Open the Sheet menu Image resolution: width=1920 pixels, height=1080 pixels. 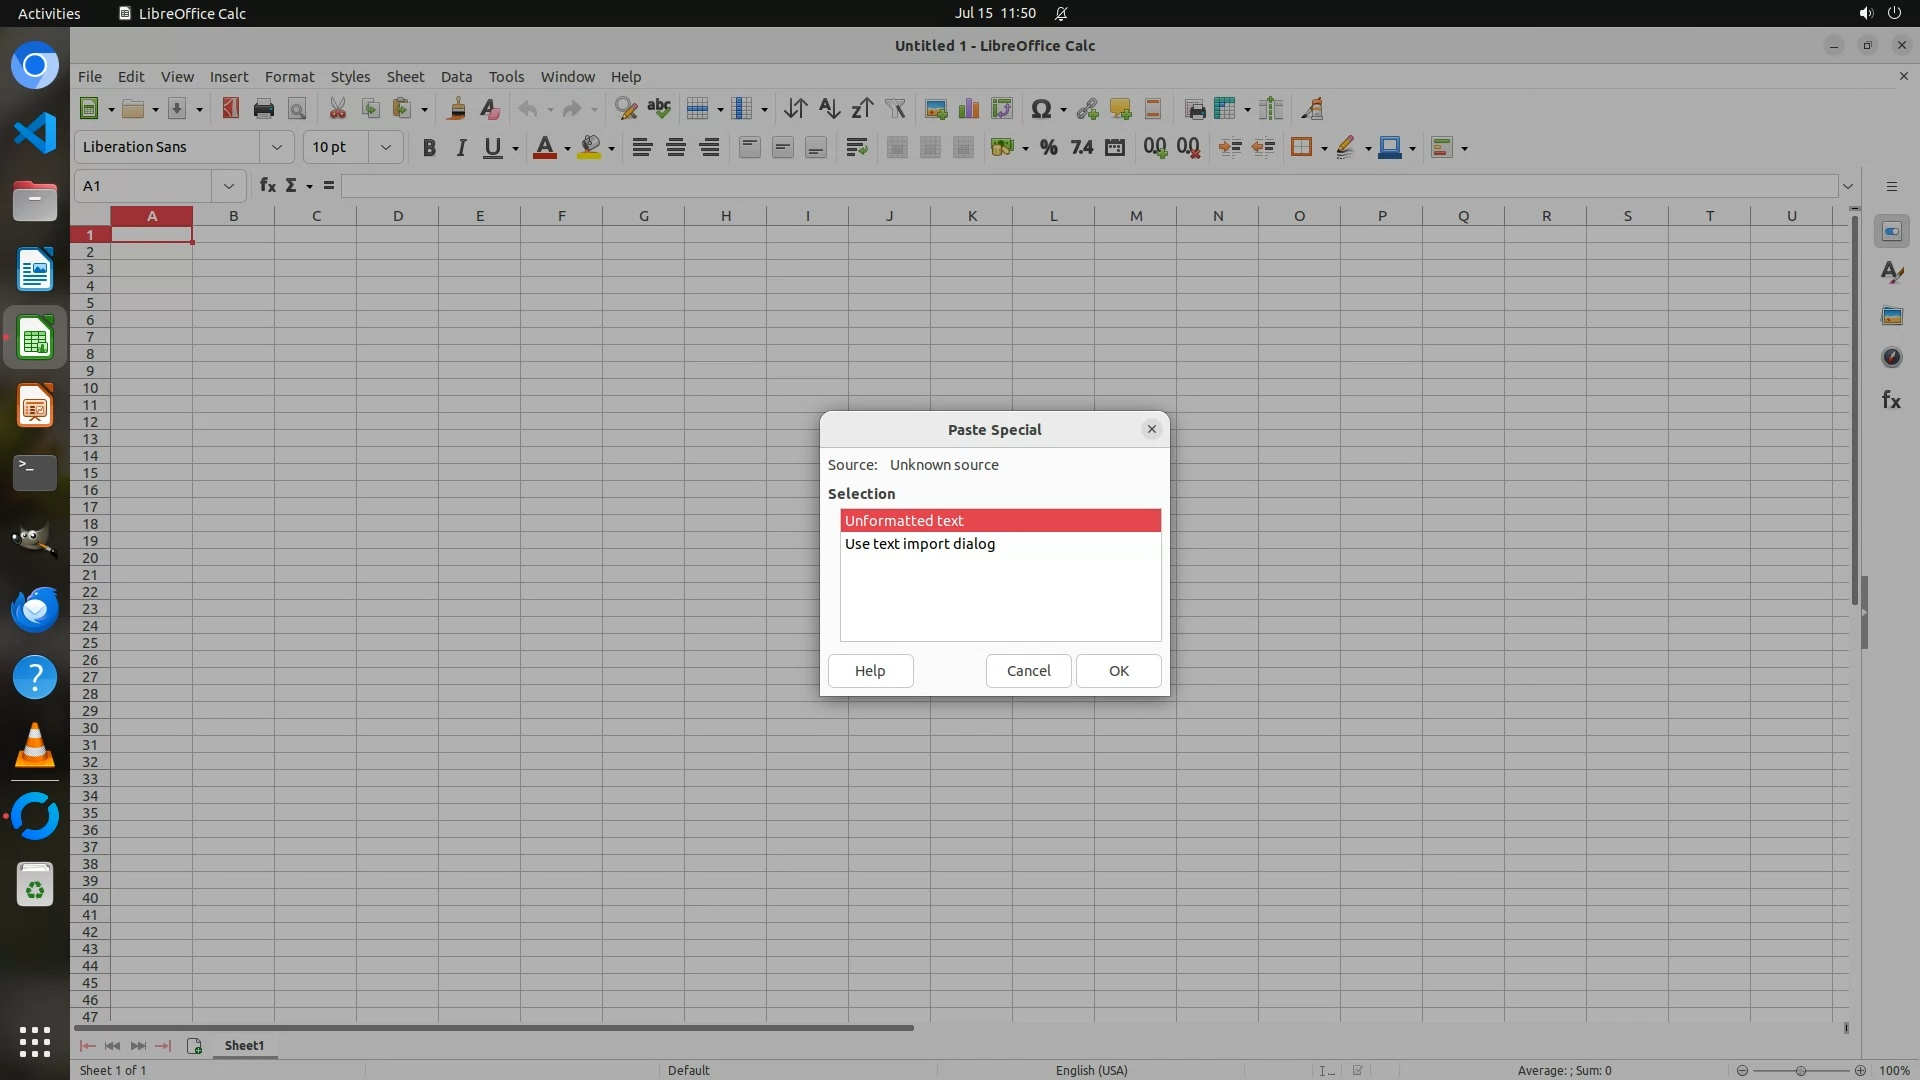[405, 77]
